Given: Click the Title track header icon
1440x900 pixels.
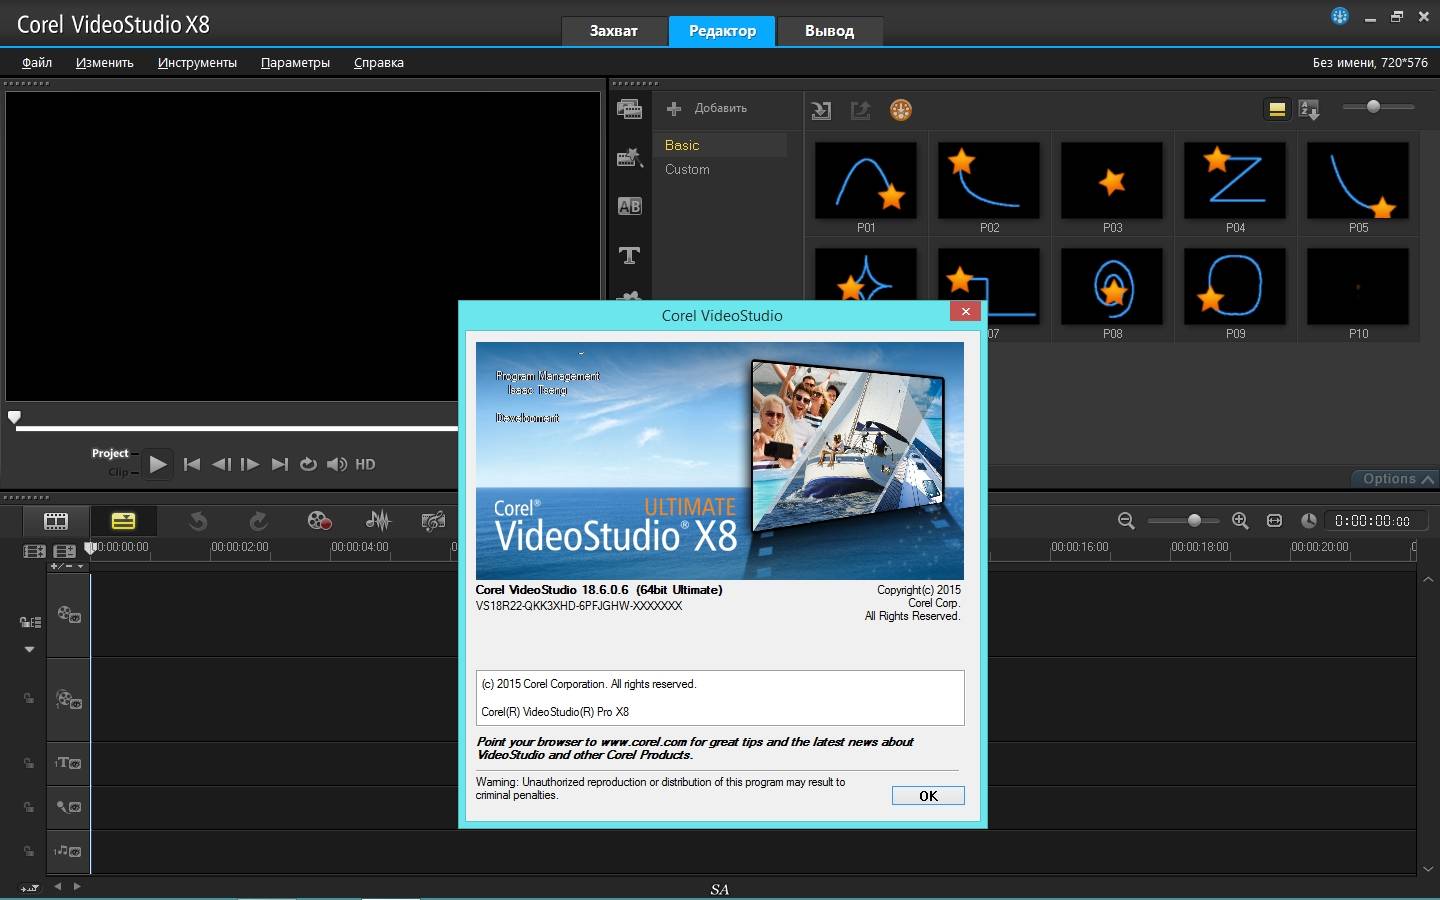Looking at the screenshot, I should pyautogui.click(x=69, y=763).
